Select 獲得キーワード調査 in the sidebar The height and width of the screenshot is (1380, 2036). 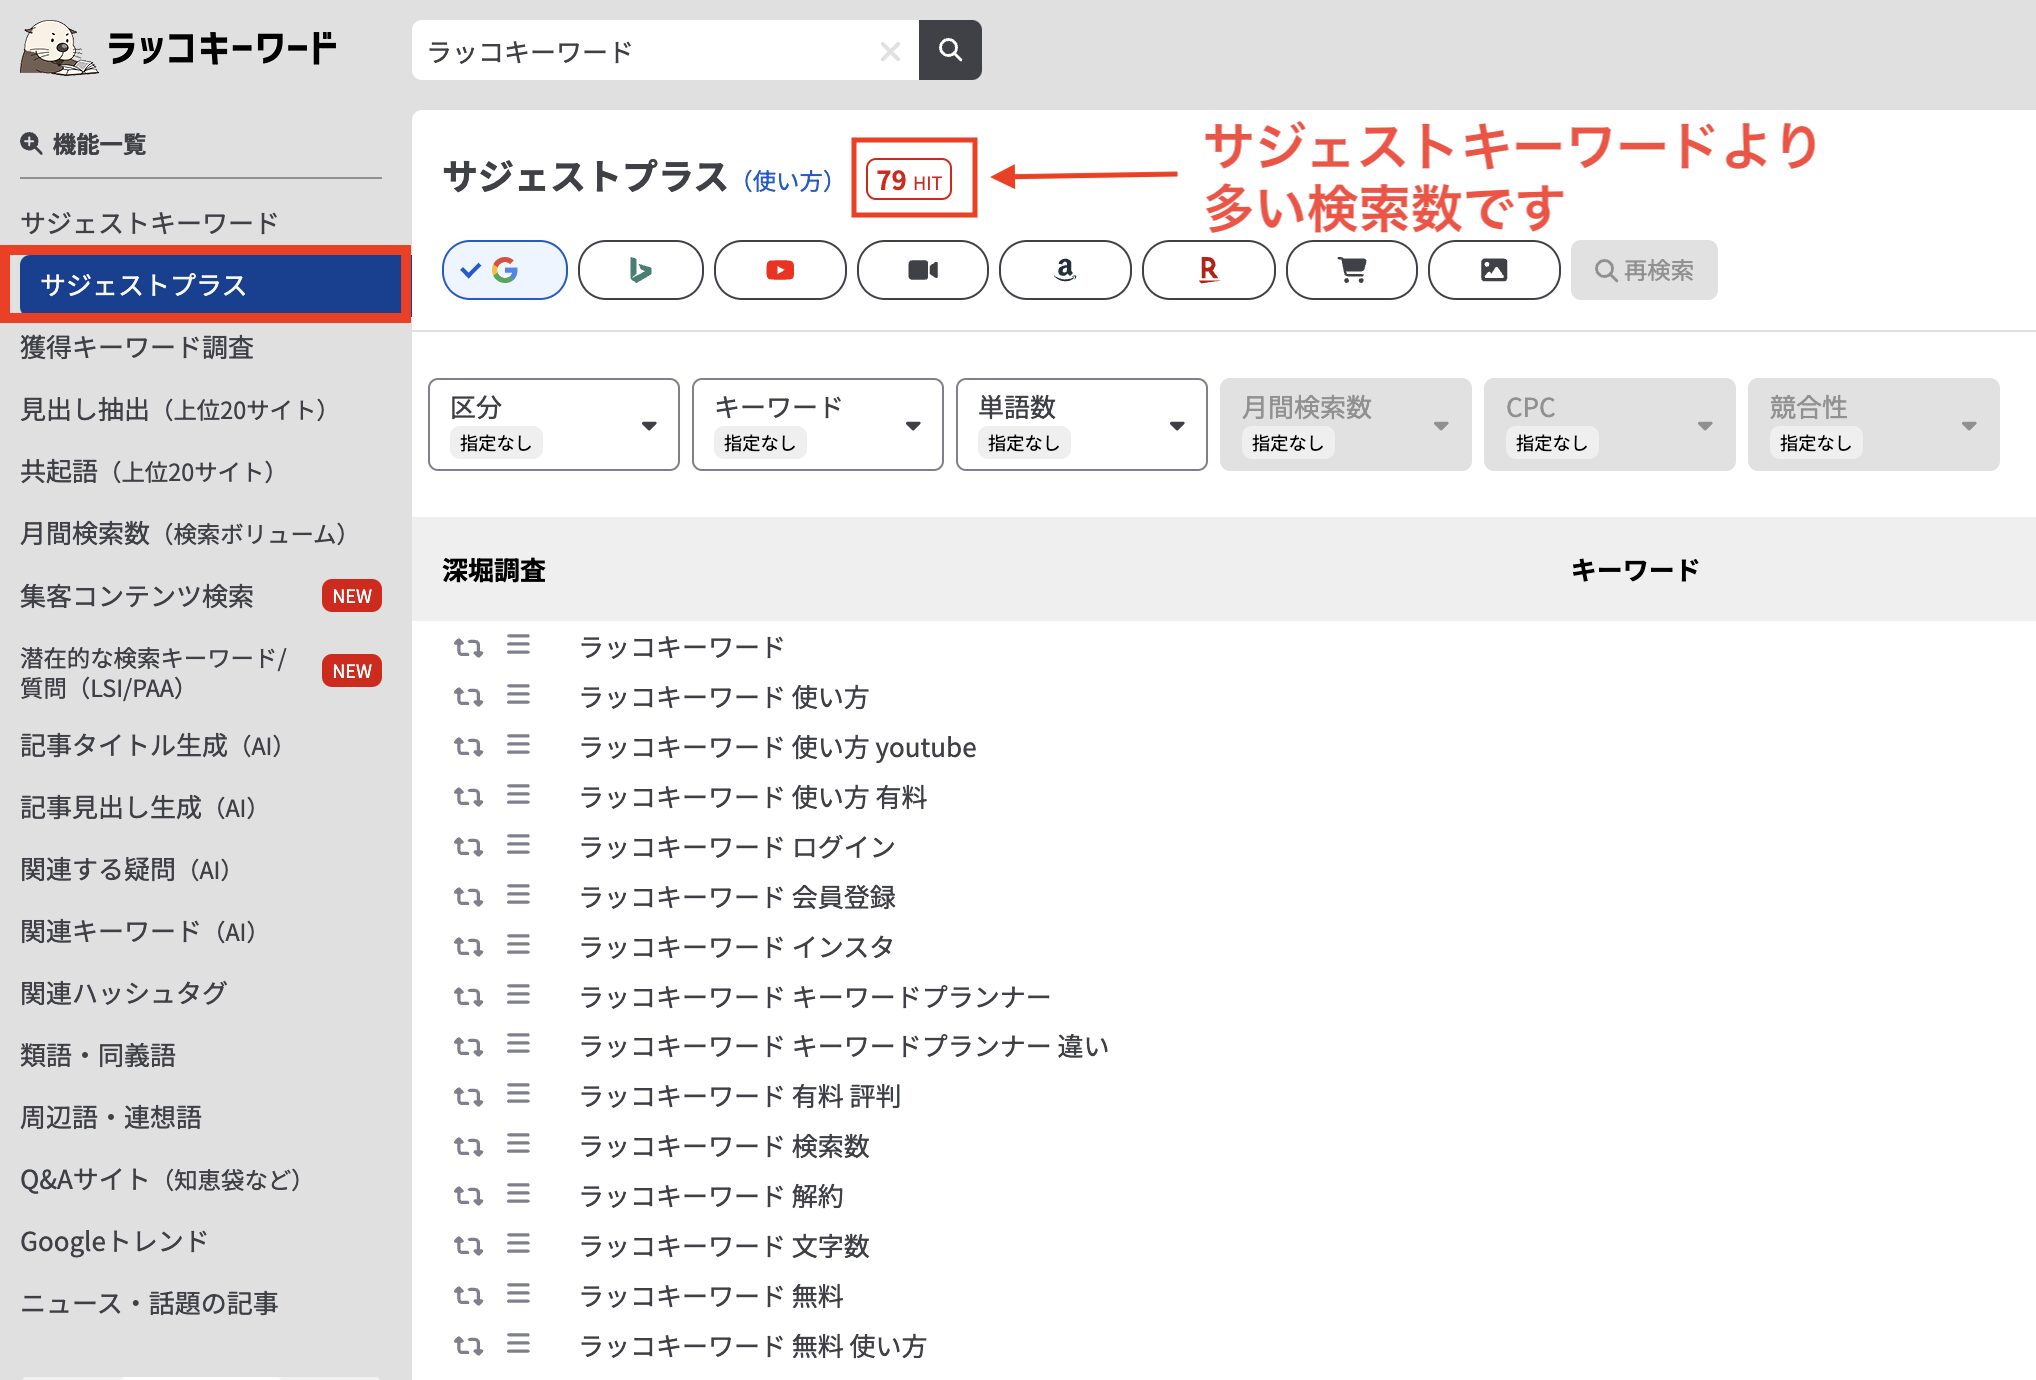137,348
